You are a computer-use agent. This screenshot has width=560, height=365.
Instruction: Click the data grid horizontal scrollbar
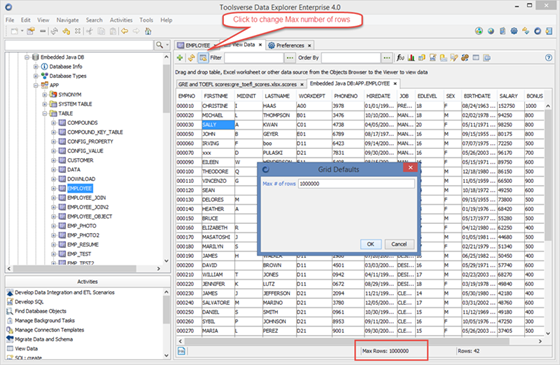346,341
